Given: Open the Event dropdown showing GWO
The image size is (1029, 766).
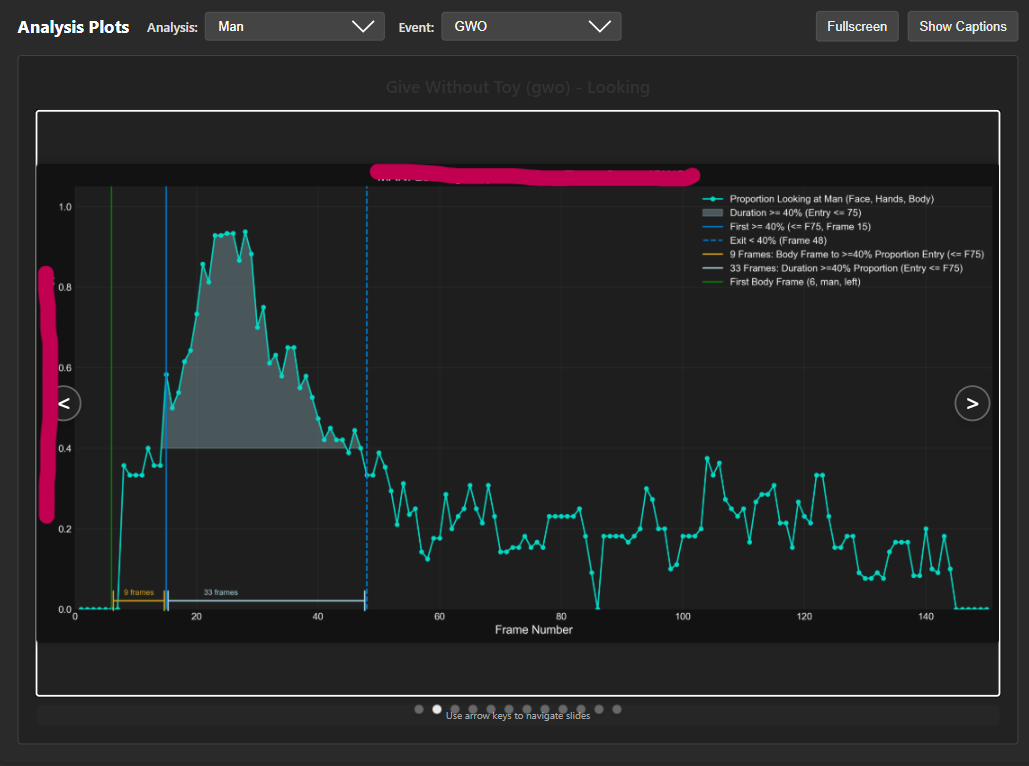Looking at the screenshot, I should [531, 27].
